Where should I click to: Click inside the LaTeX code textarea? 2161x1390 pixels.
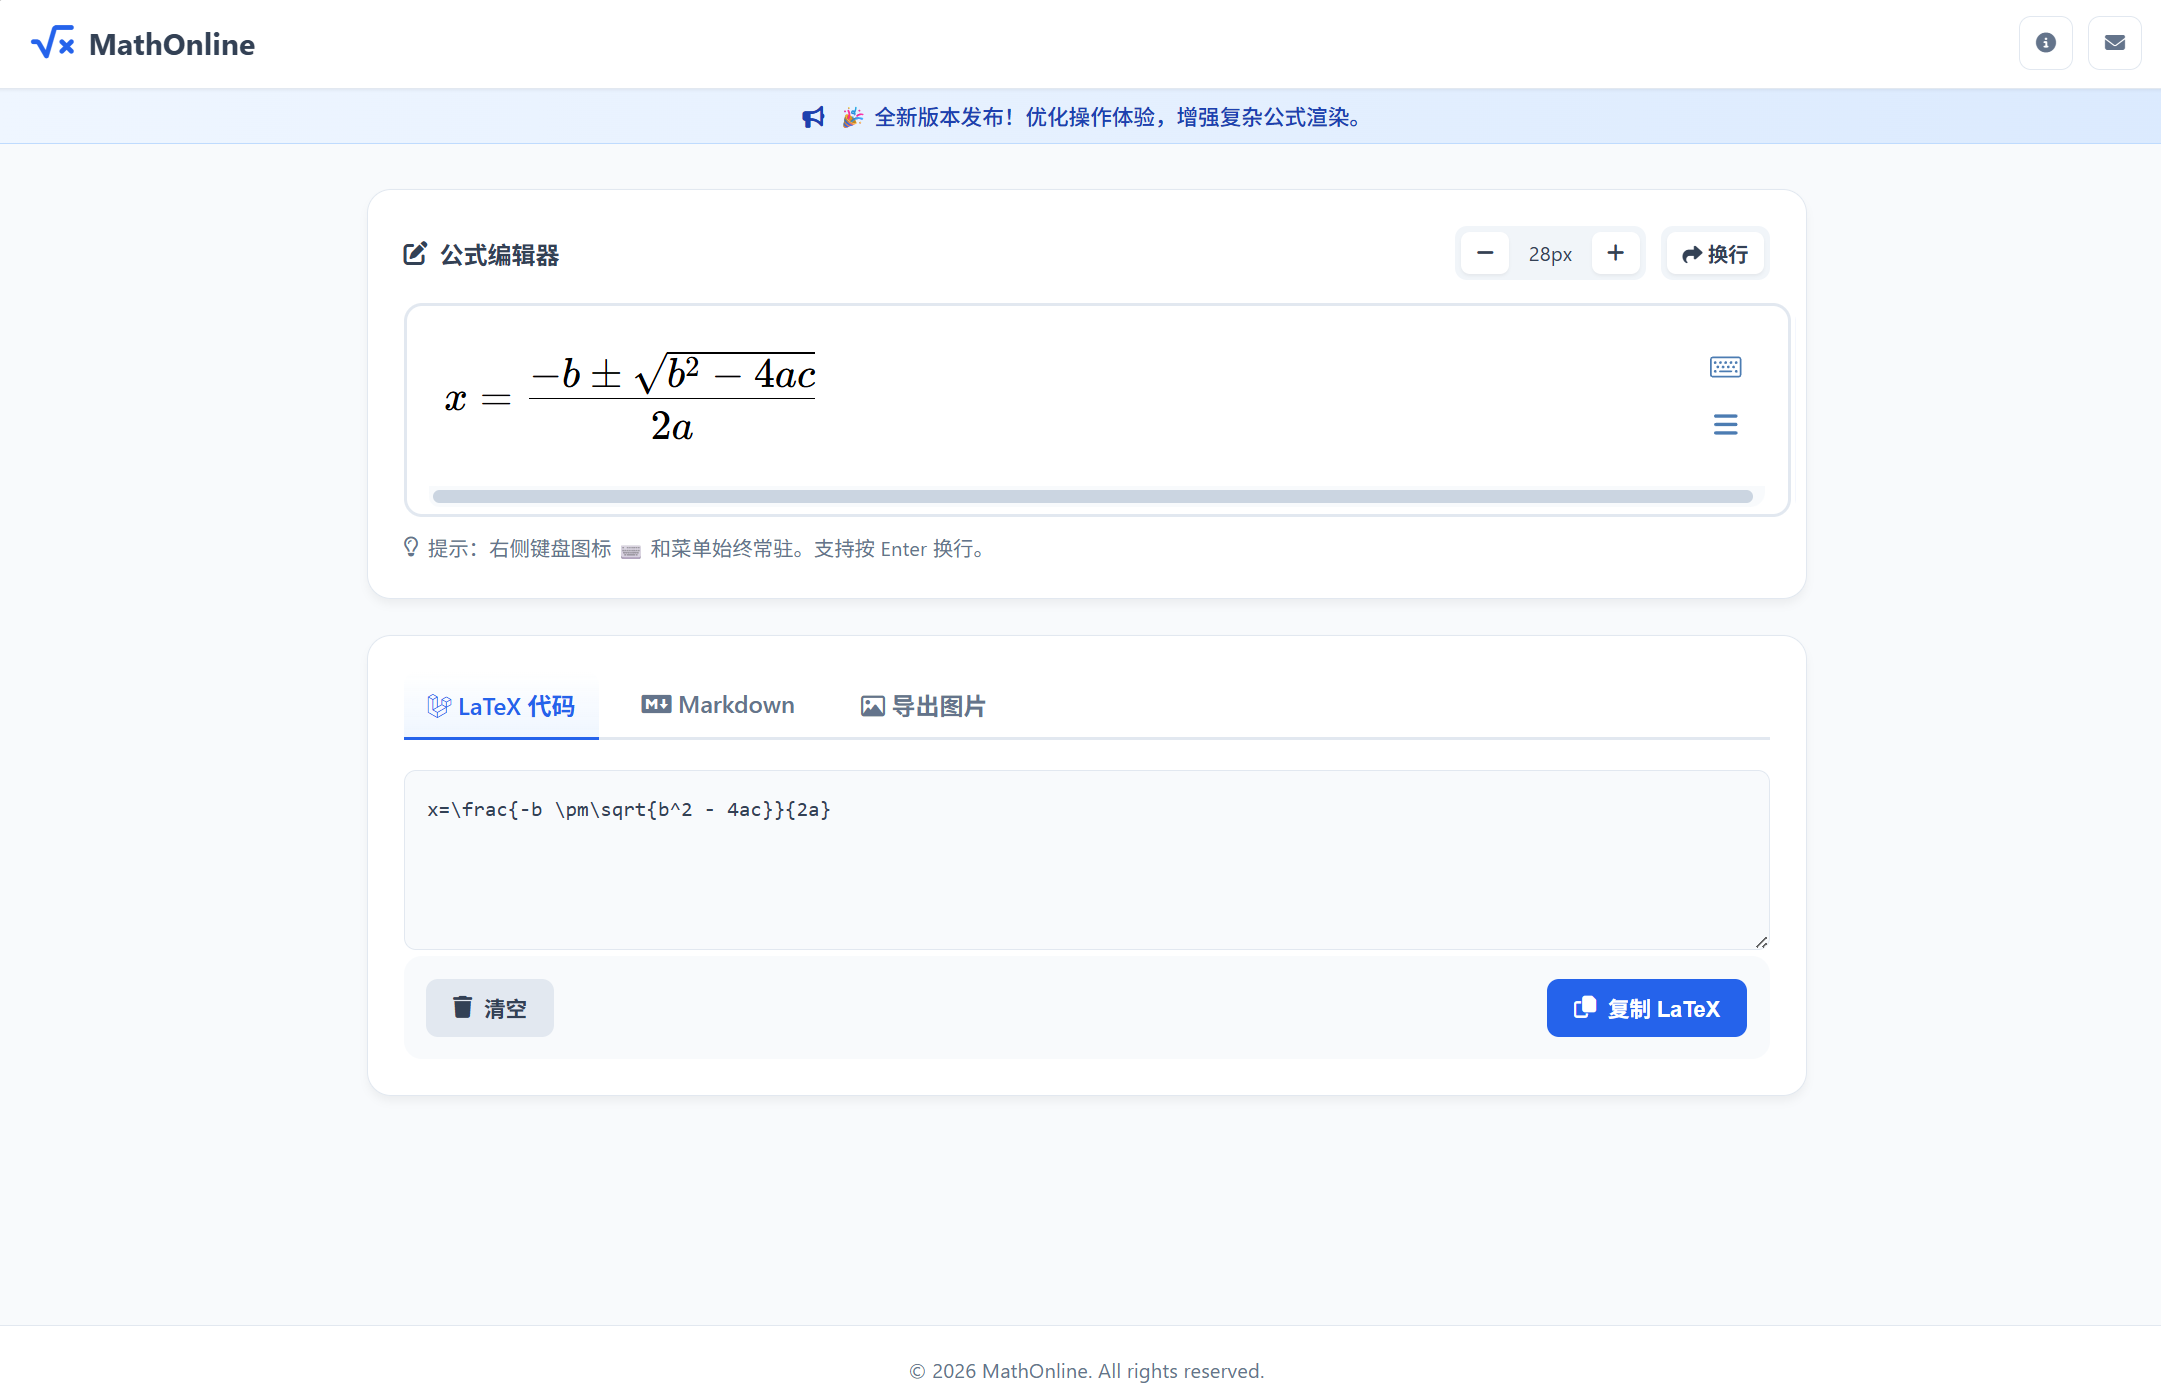click(x=1086, y=859)
